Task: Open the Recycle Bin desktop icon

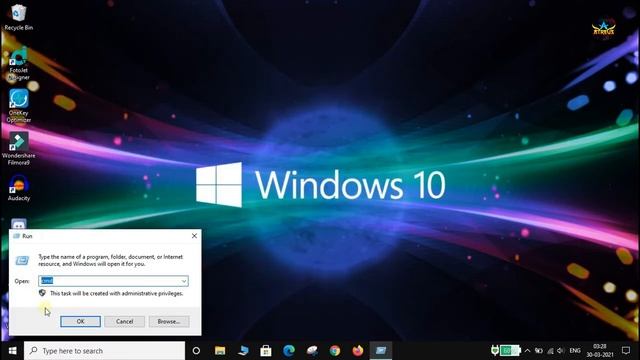Action: (18, 17)
